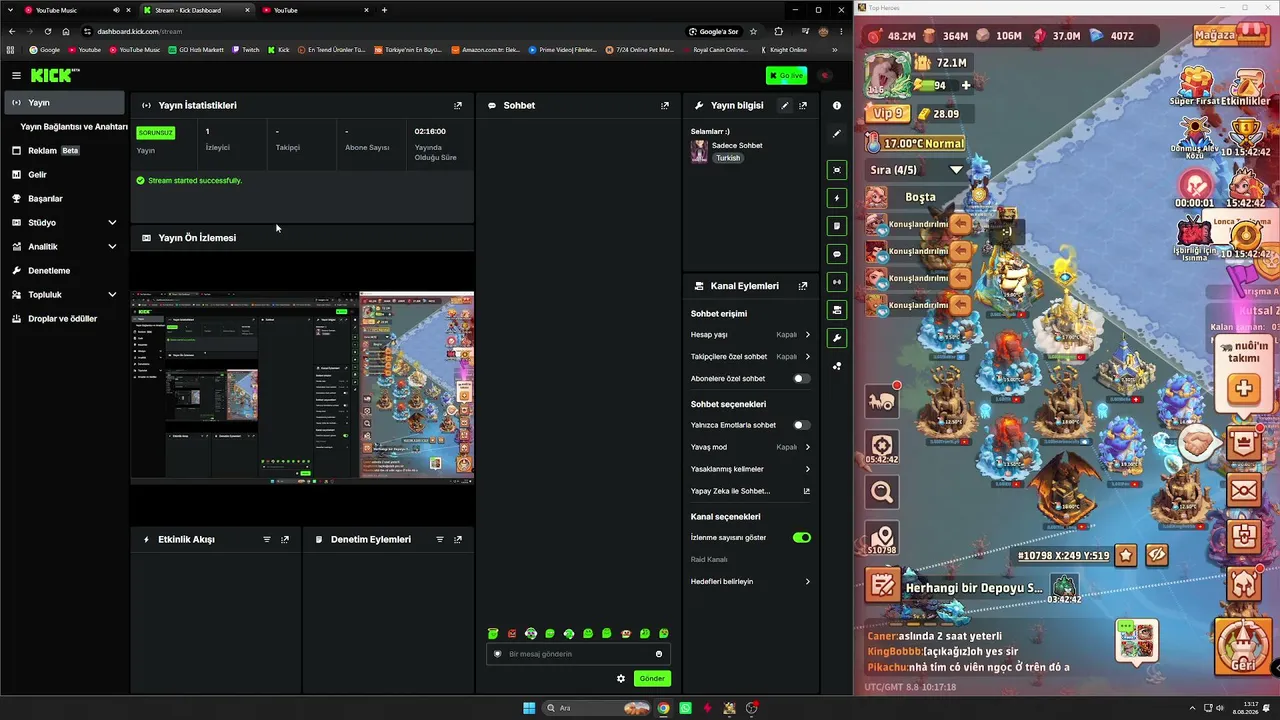Open Takipçilere özel sohbet setting
This screenshot has width=1280, height=720.
[750, 357]
